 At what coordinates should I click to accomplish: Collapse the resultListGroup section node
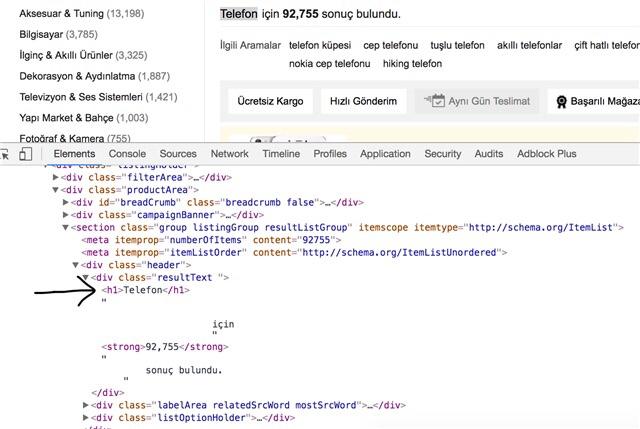click(65, 227)
